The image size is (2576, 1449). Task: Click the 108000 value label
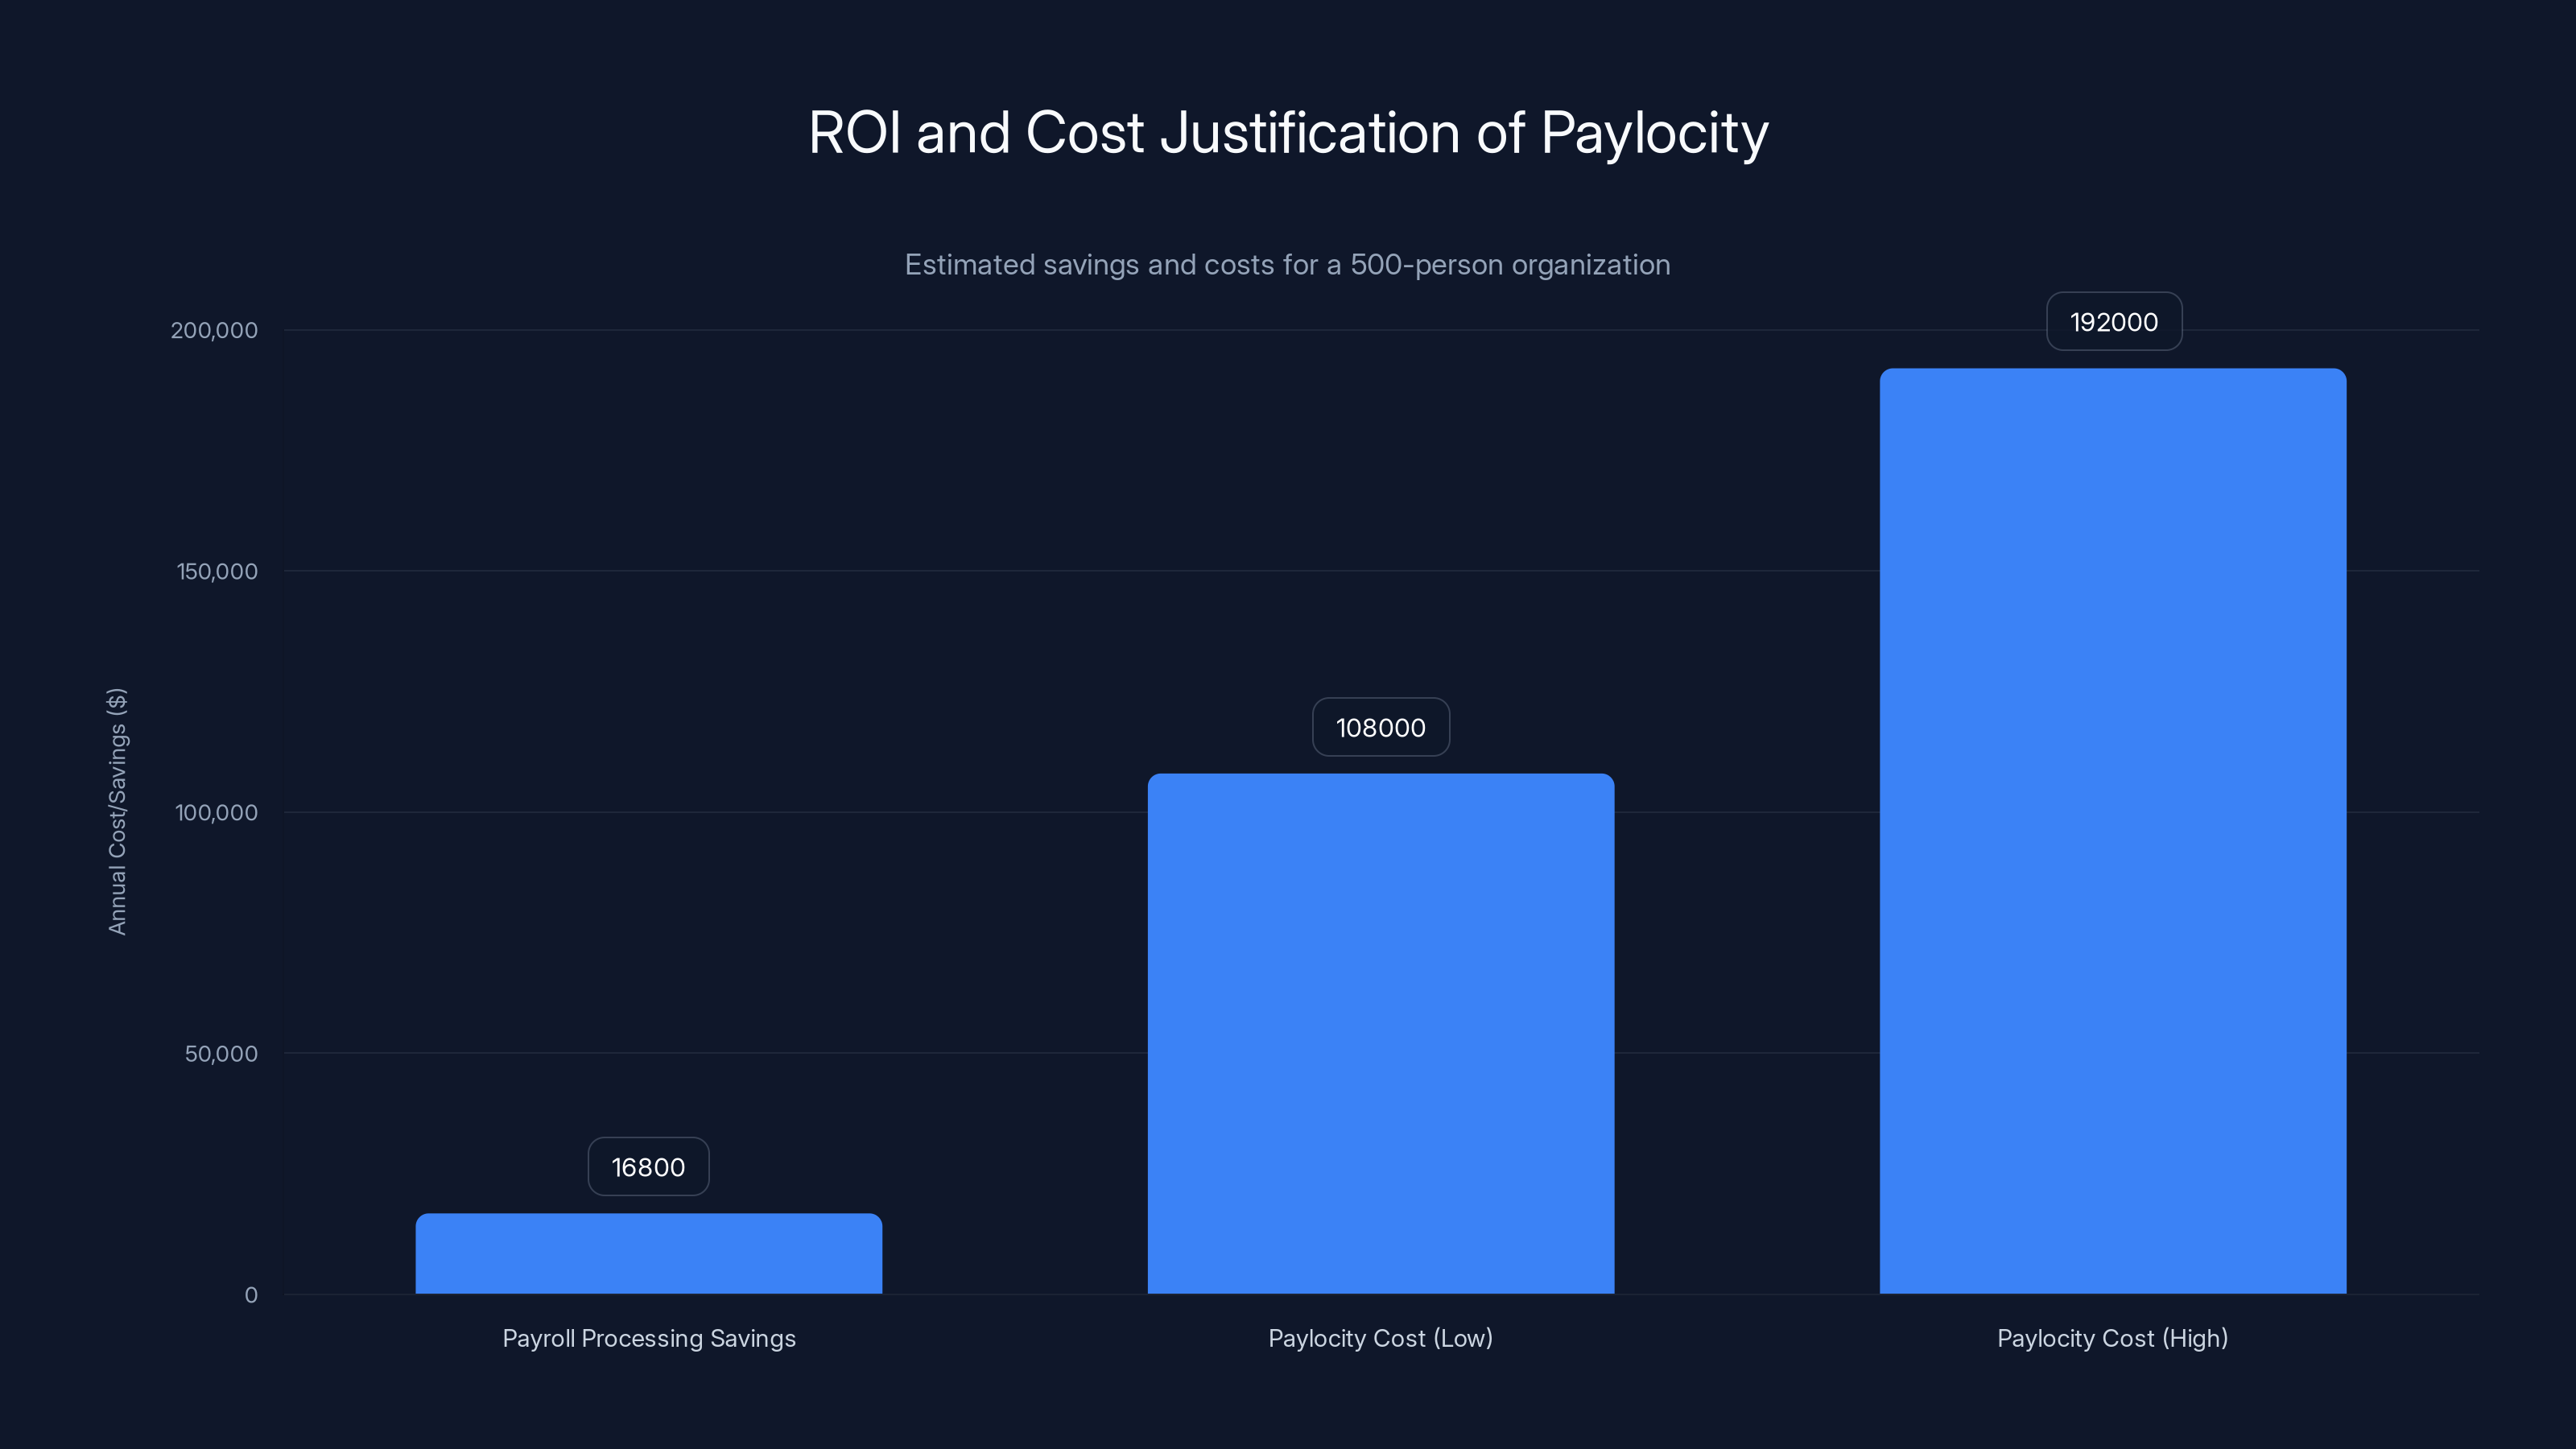(1381, 727)
